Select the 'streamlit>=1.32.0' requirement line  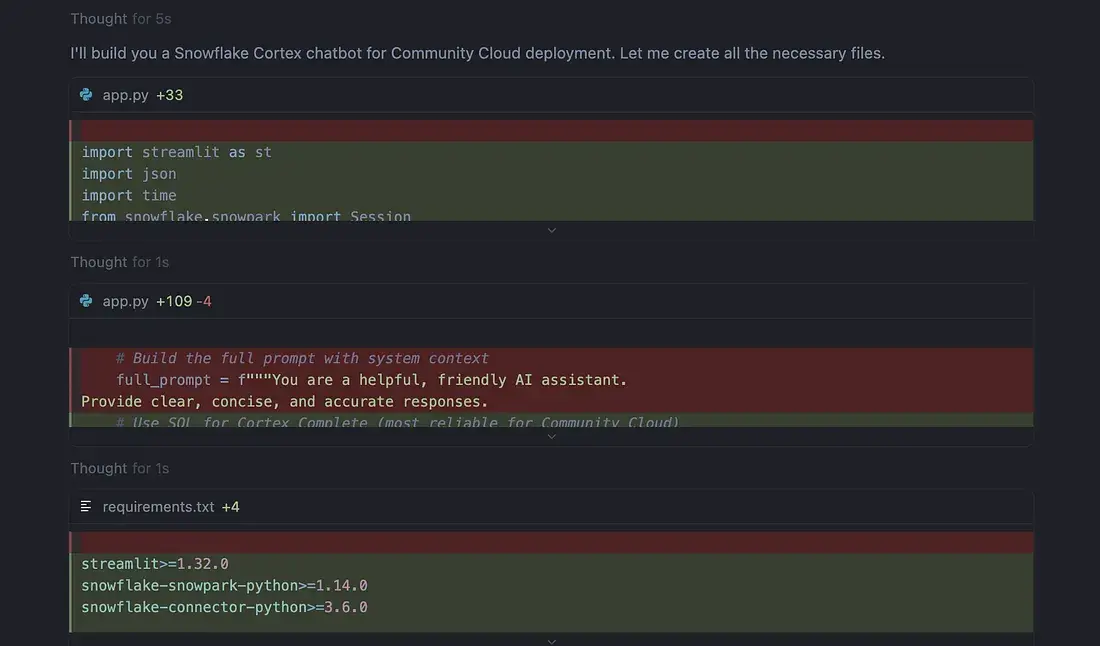[154, 564]
